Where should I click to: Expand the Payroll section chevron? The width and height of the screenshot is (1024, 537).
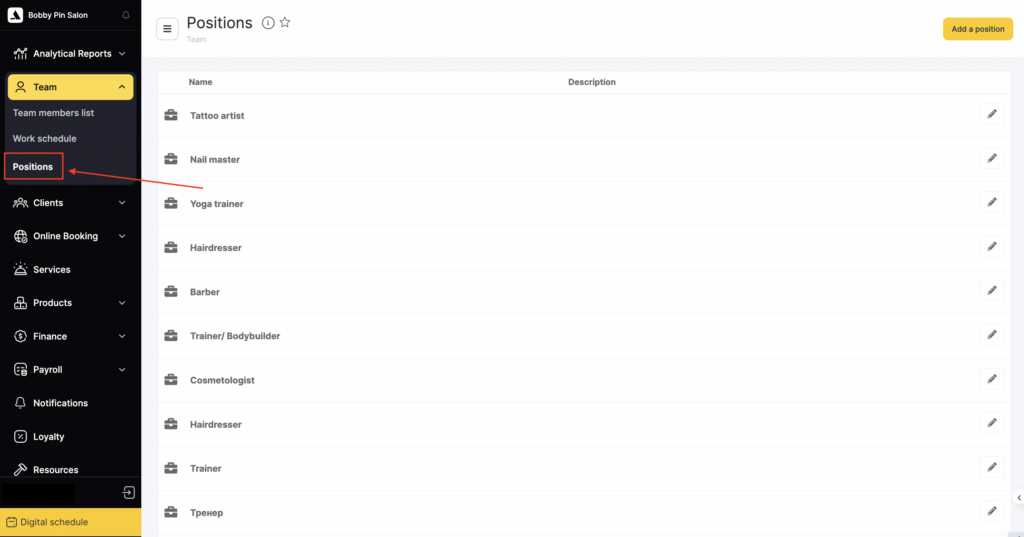122,369
